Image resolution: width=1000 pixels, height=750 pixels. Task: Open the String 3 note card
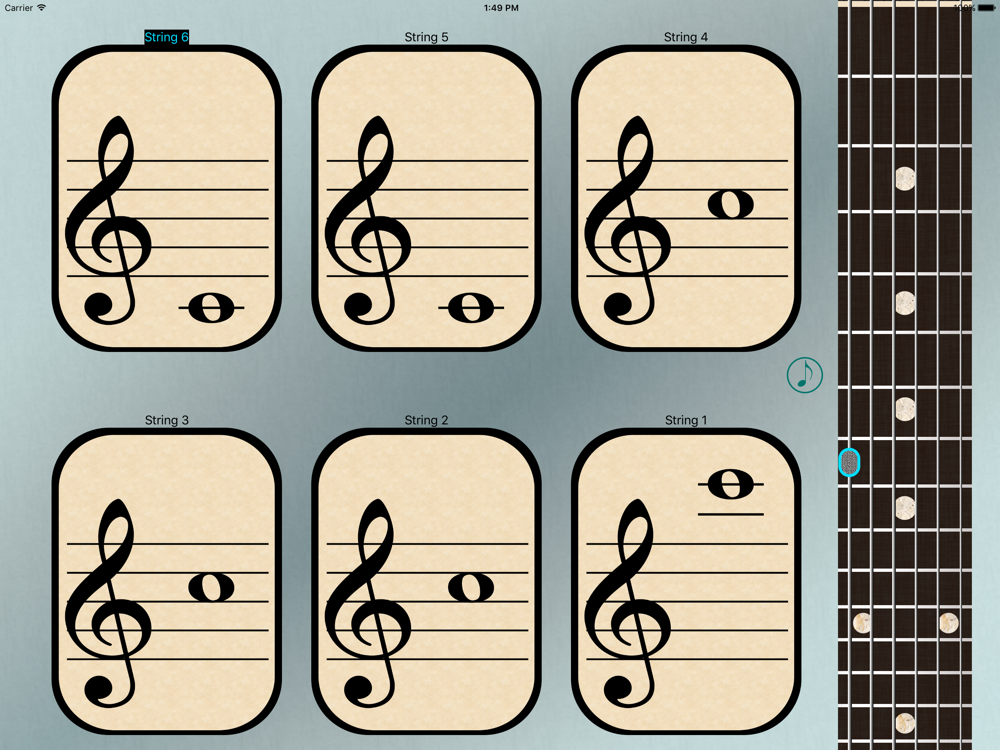[166, 581]
